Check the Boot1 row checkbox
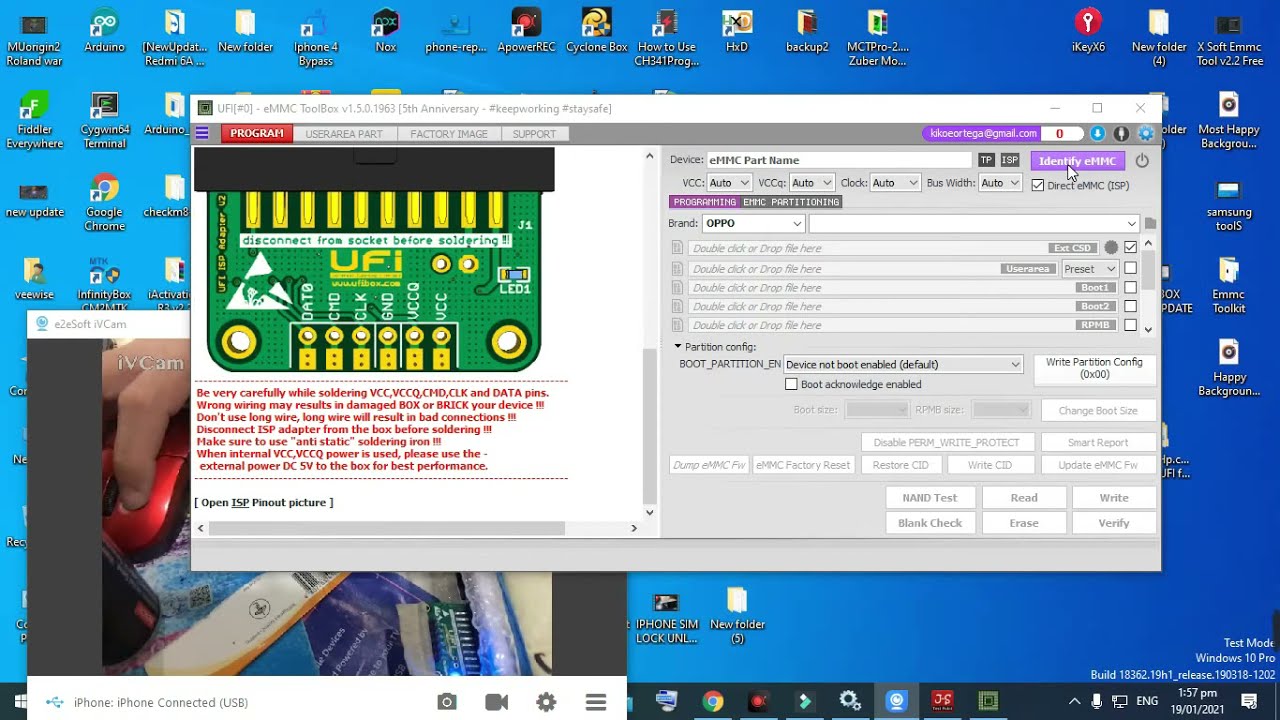 pos(1130,288)
